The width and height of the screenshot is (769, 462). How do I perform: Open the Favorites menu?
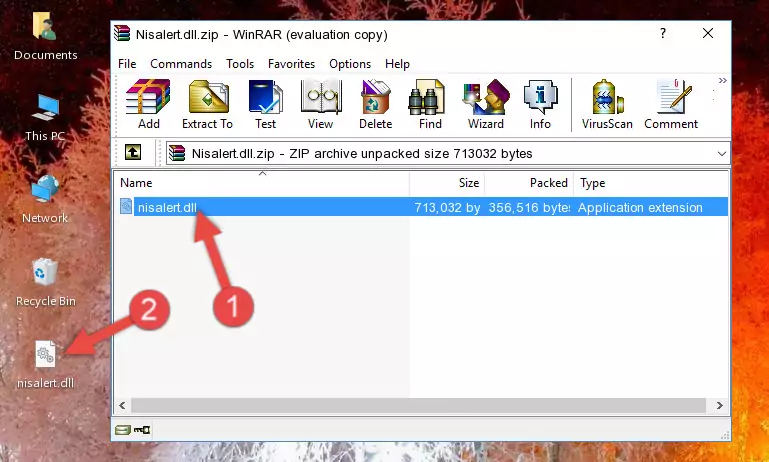pos(291,64)
